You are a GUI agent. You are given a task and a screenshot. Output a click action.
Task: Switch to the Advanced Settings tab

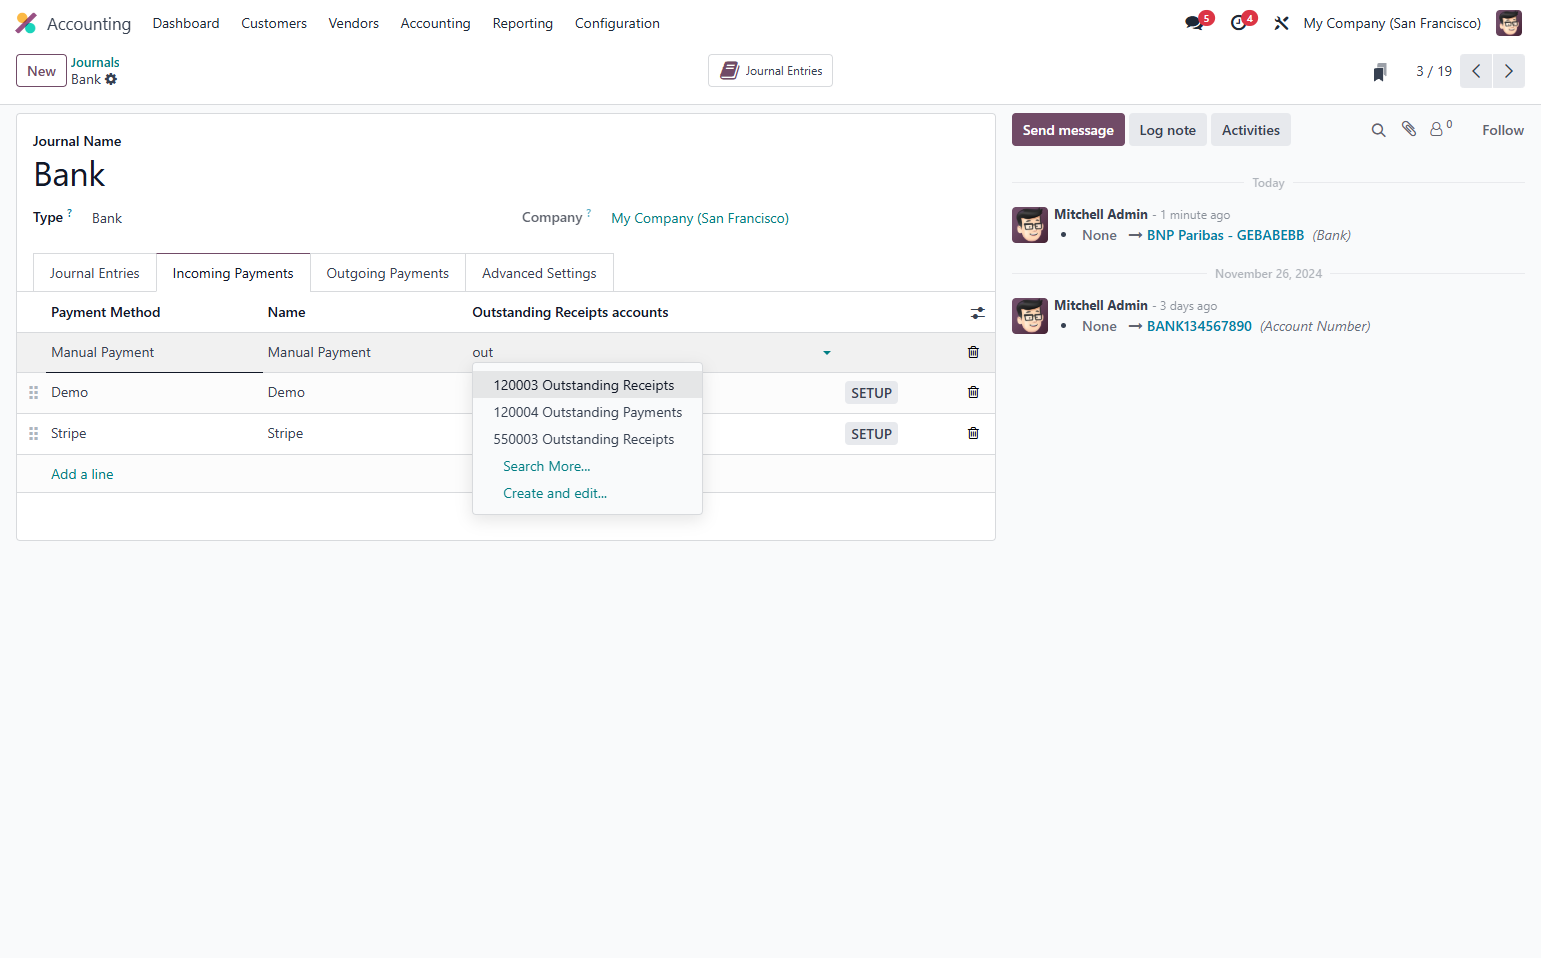point(539,273)
